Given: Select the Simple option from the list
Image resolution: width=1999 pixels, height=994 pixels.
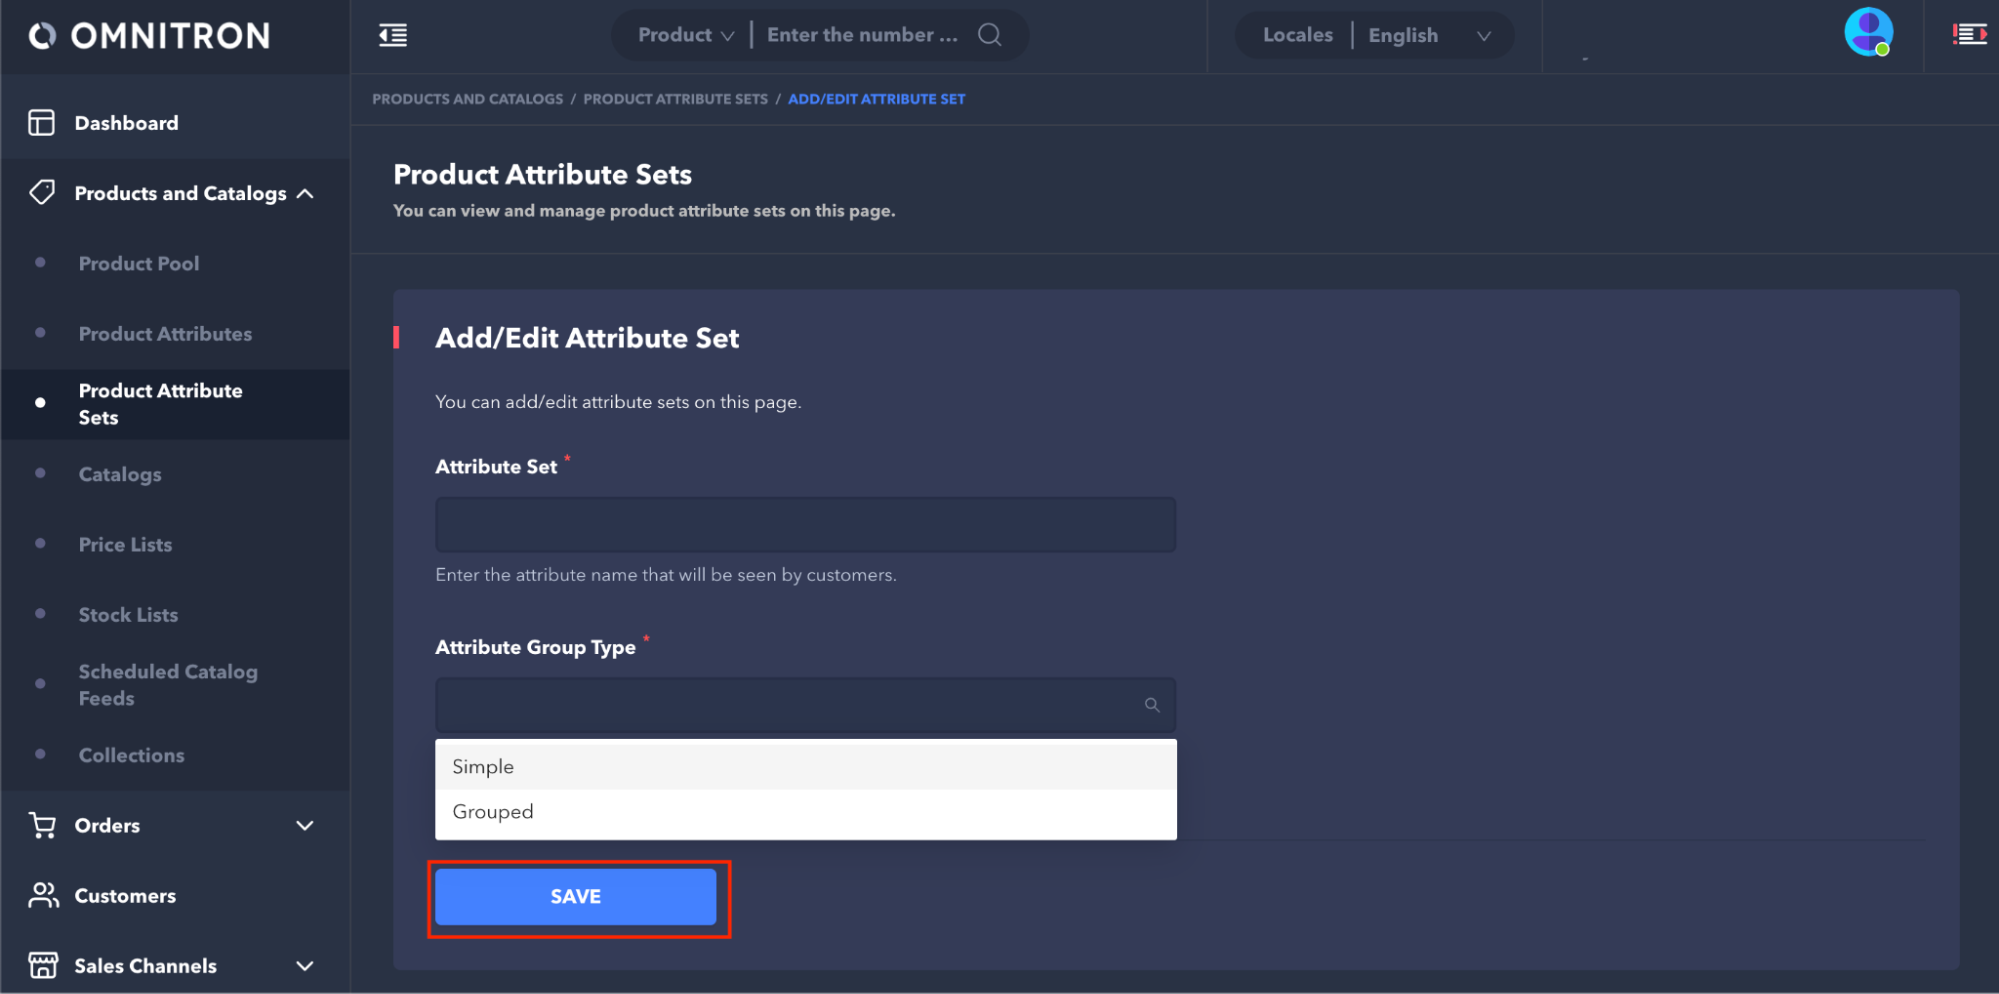Looking at the screenshot, I should (x=483, y=767).
